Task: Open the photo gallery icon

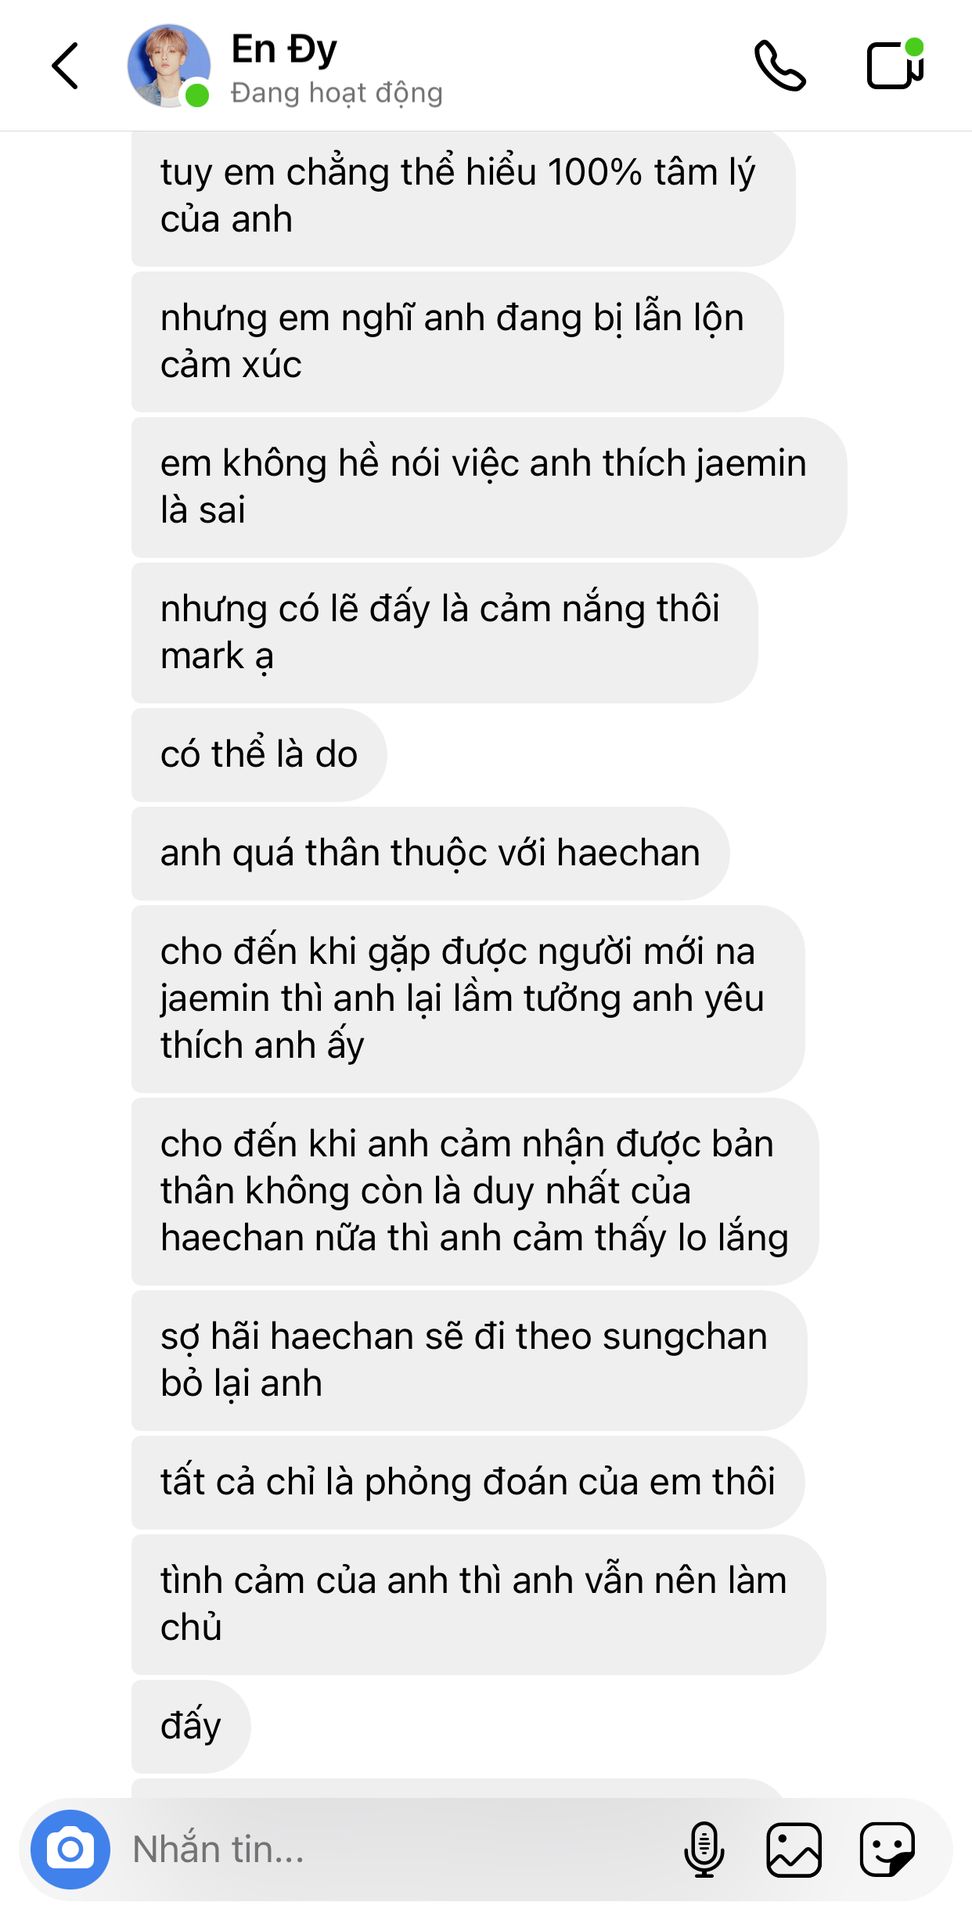Action: point(794,1849)
